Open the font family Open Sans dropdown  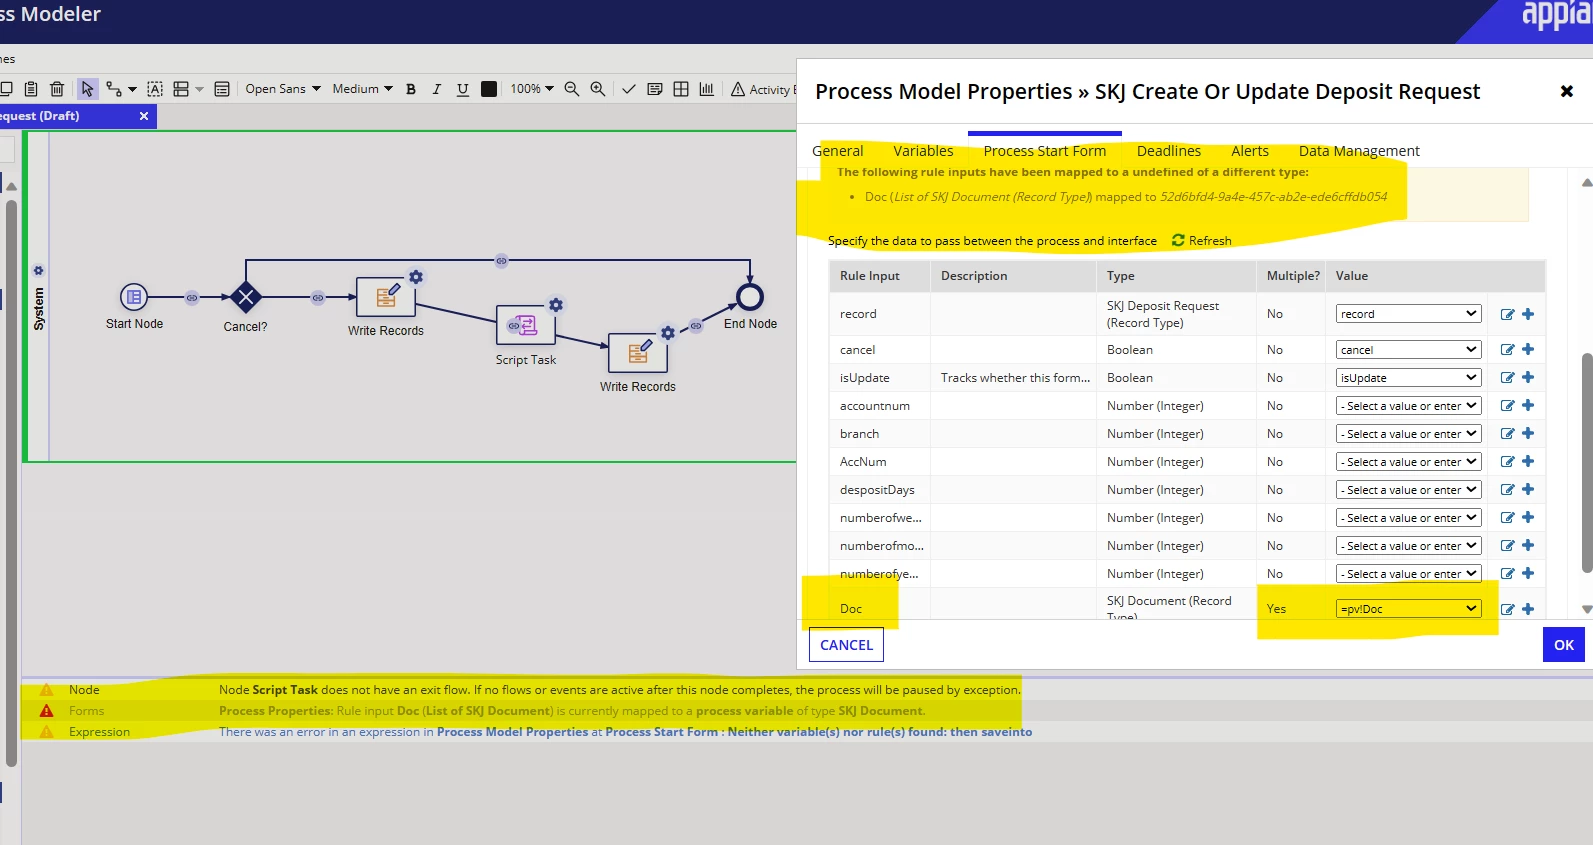click(283, 89)
